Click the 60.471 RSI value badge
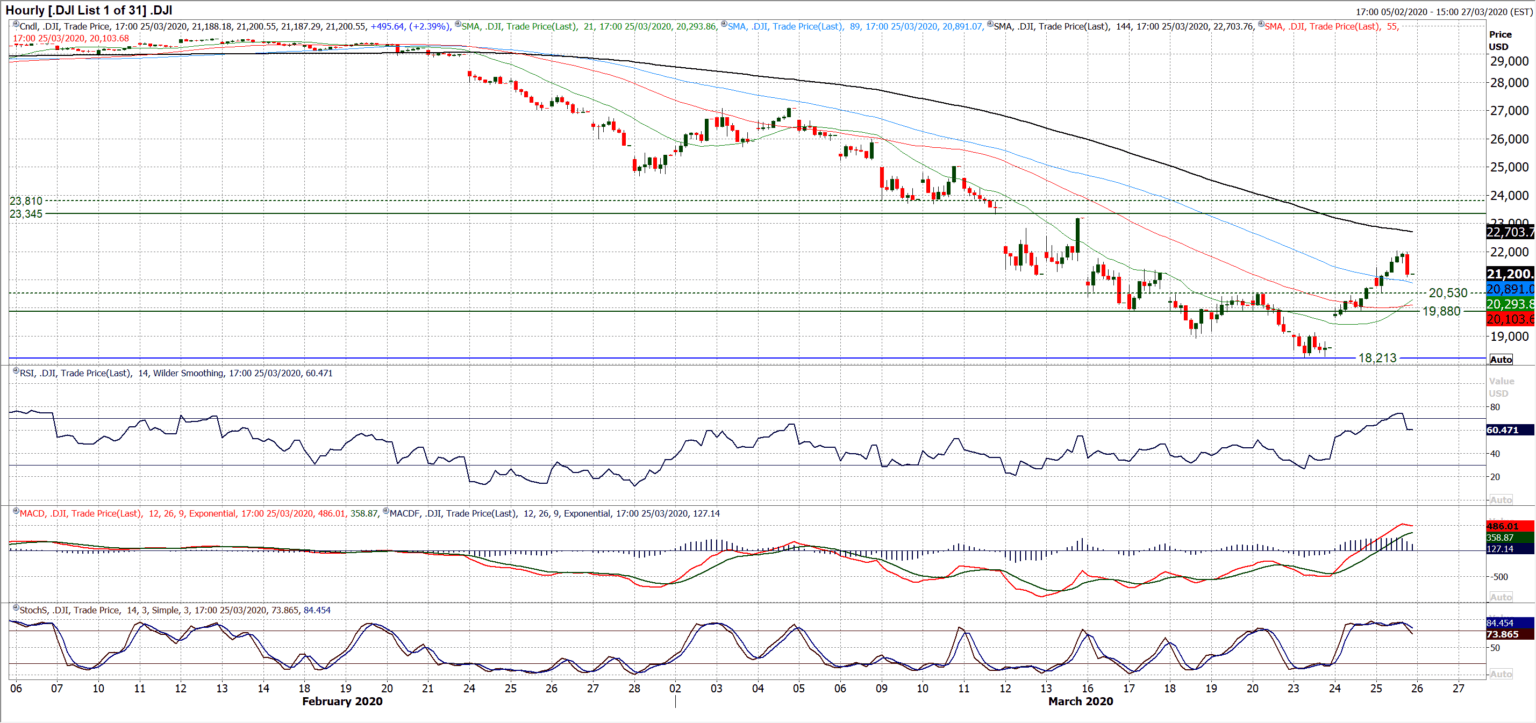The height and width of the screenshot is (723, 1536). [x=1504, y=431]
